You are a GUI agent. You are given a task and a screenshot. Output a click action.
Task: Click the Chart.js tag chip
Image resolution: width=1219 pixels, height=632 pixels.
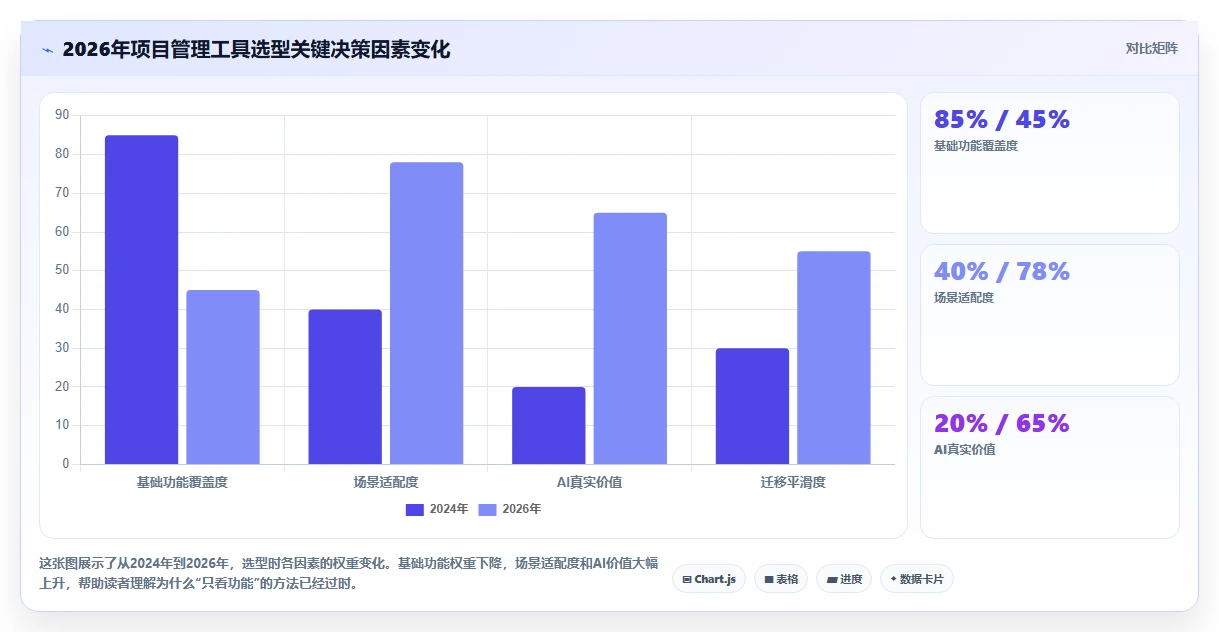pyautogui.click(x=709, y=579)
